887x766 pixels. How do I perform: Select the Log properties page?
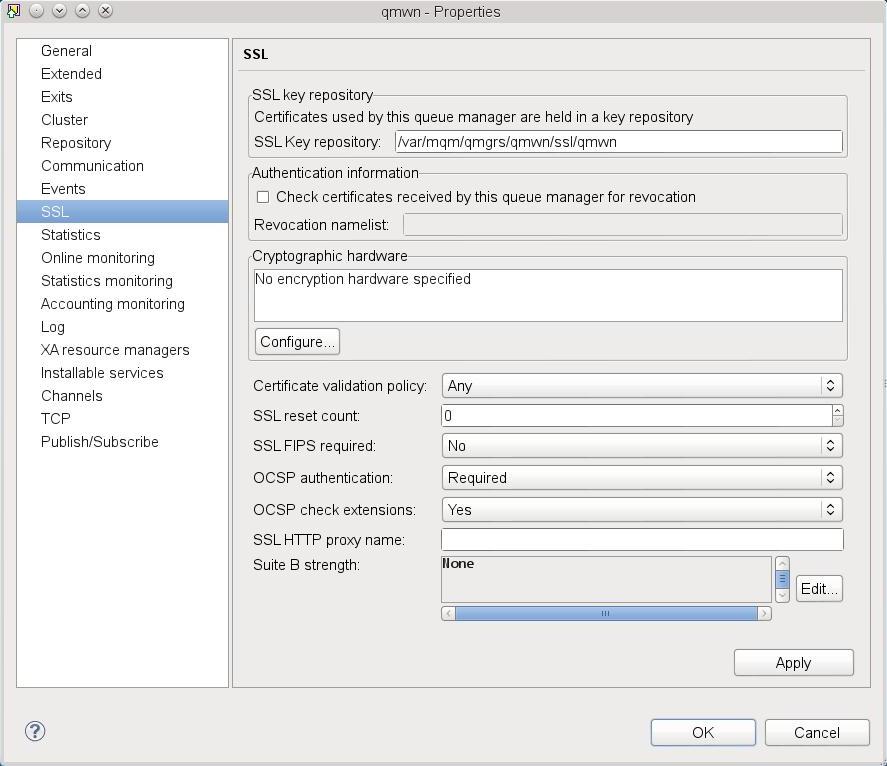click(51, 326)
